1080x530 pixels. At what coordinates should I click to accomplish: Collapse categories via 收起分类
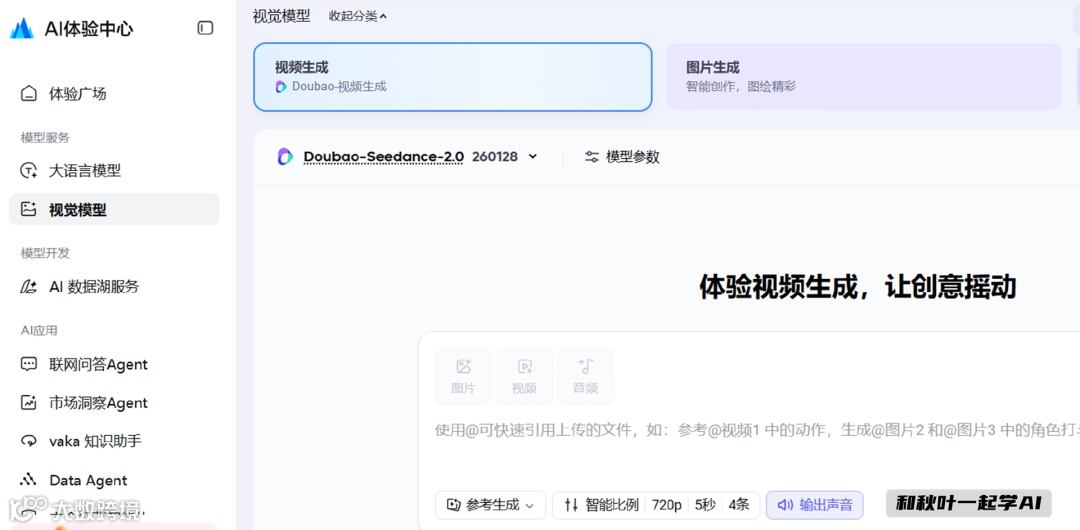(357, 16)
